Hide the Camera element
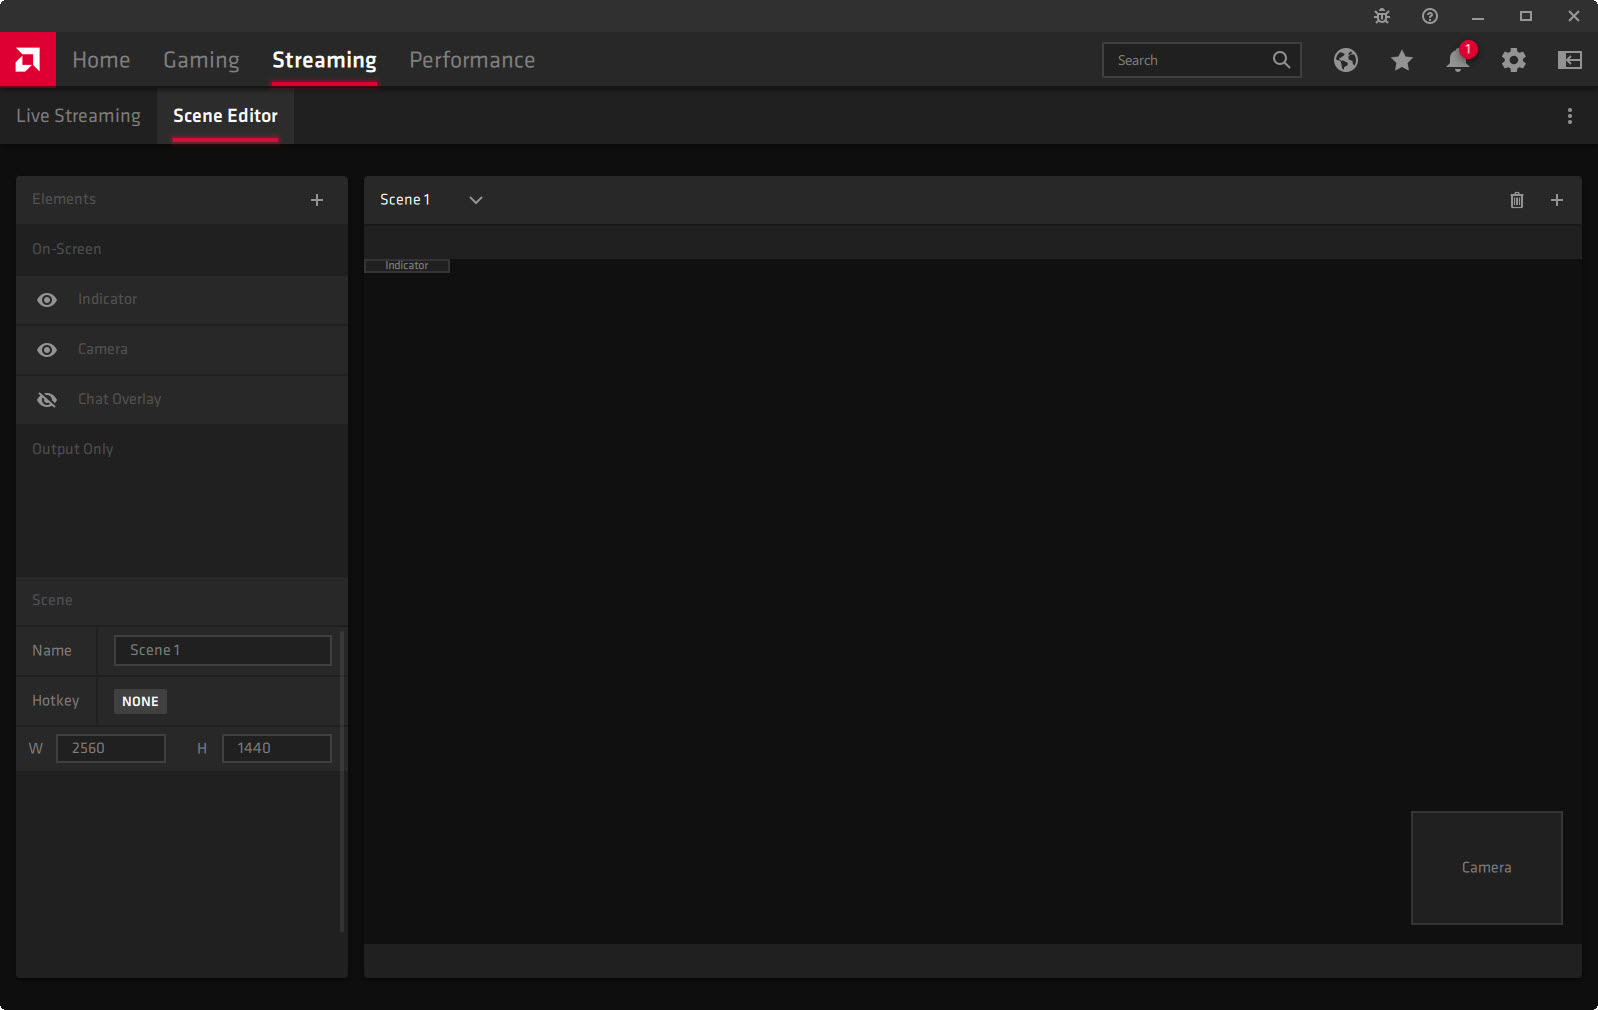 tap(47, 350)
